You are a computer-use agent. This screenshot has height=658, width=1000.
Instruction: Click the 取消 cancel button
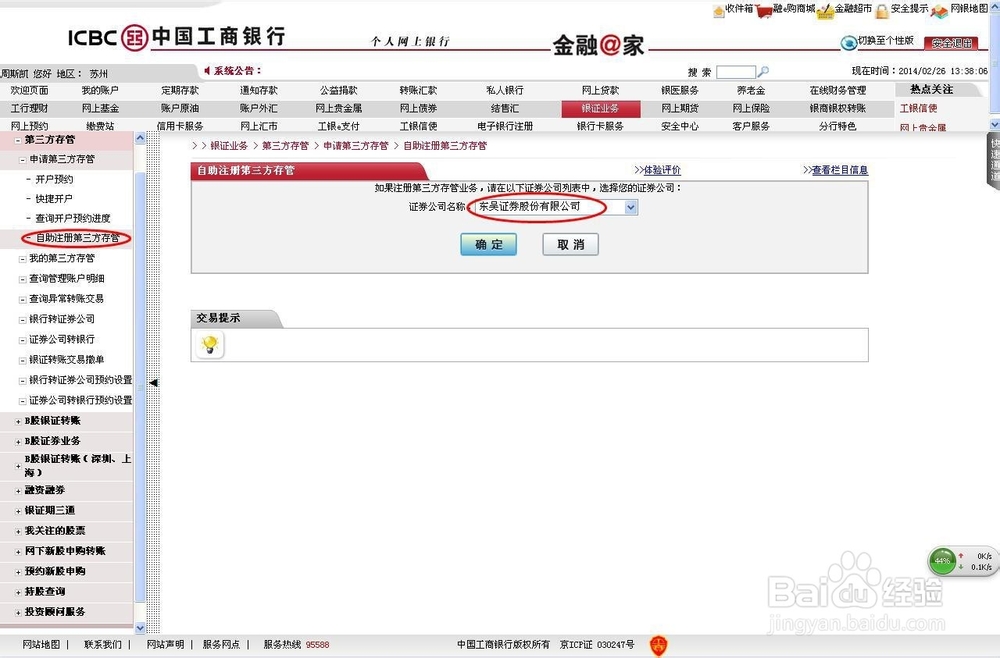pyautogui.click(x=571, y=244)
